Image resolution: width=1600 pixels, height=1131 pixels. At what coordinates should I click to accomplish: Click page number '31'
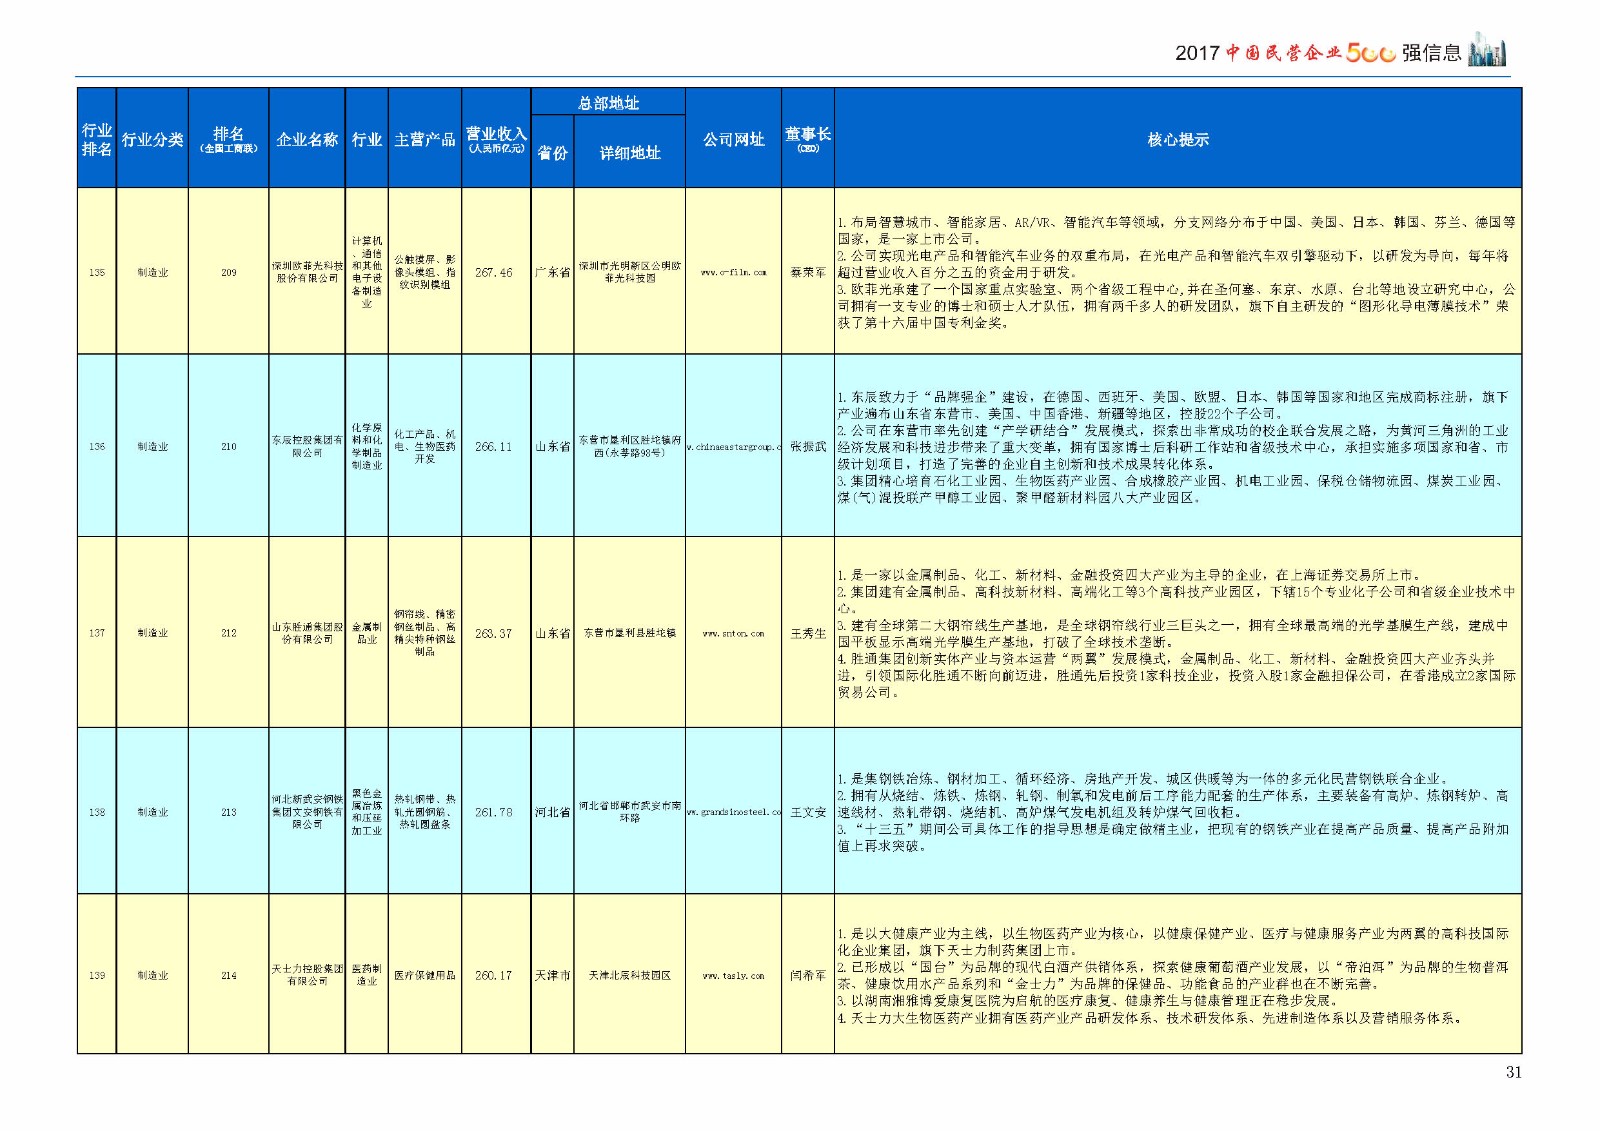(x=1513, y=1072)
